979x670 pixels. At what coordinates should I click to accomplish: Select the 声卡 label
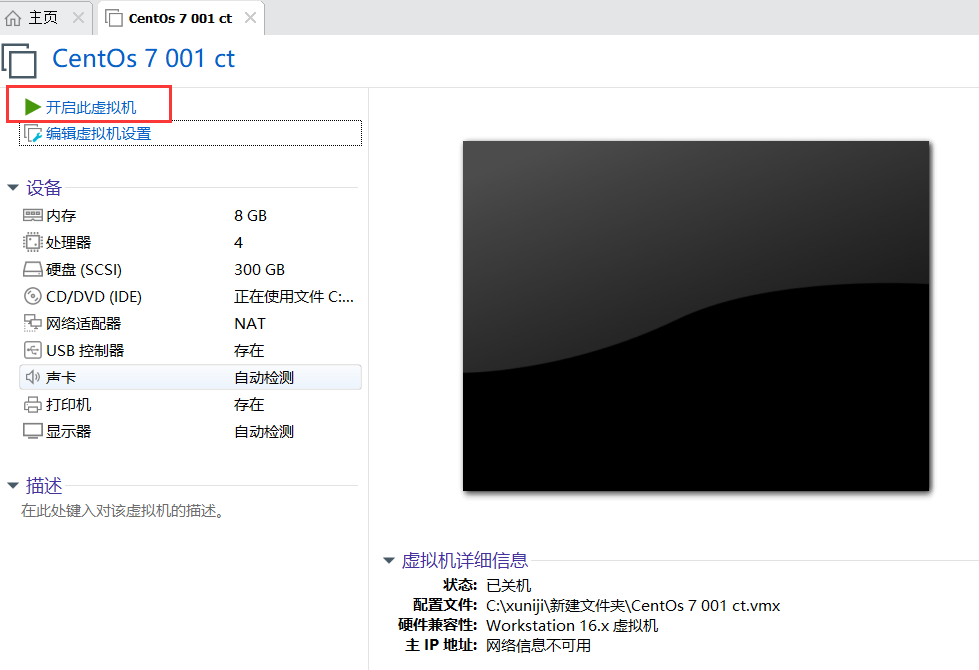click(x=61, y=377)
